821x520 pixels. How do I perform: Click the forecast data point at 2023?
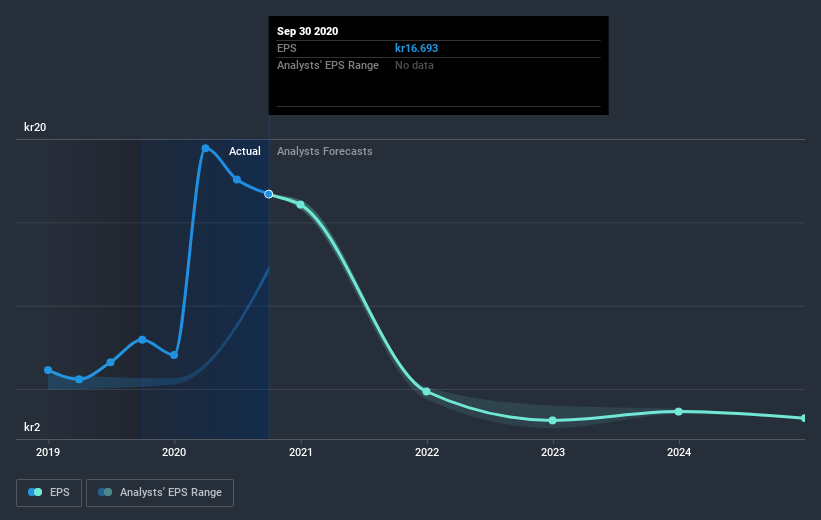(x=553, y=421)
